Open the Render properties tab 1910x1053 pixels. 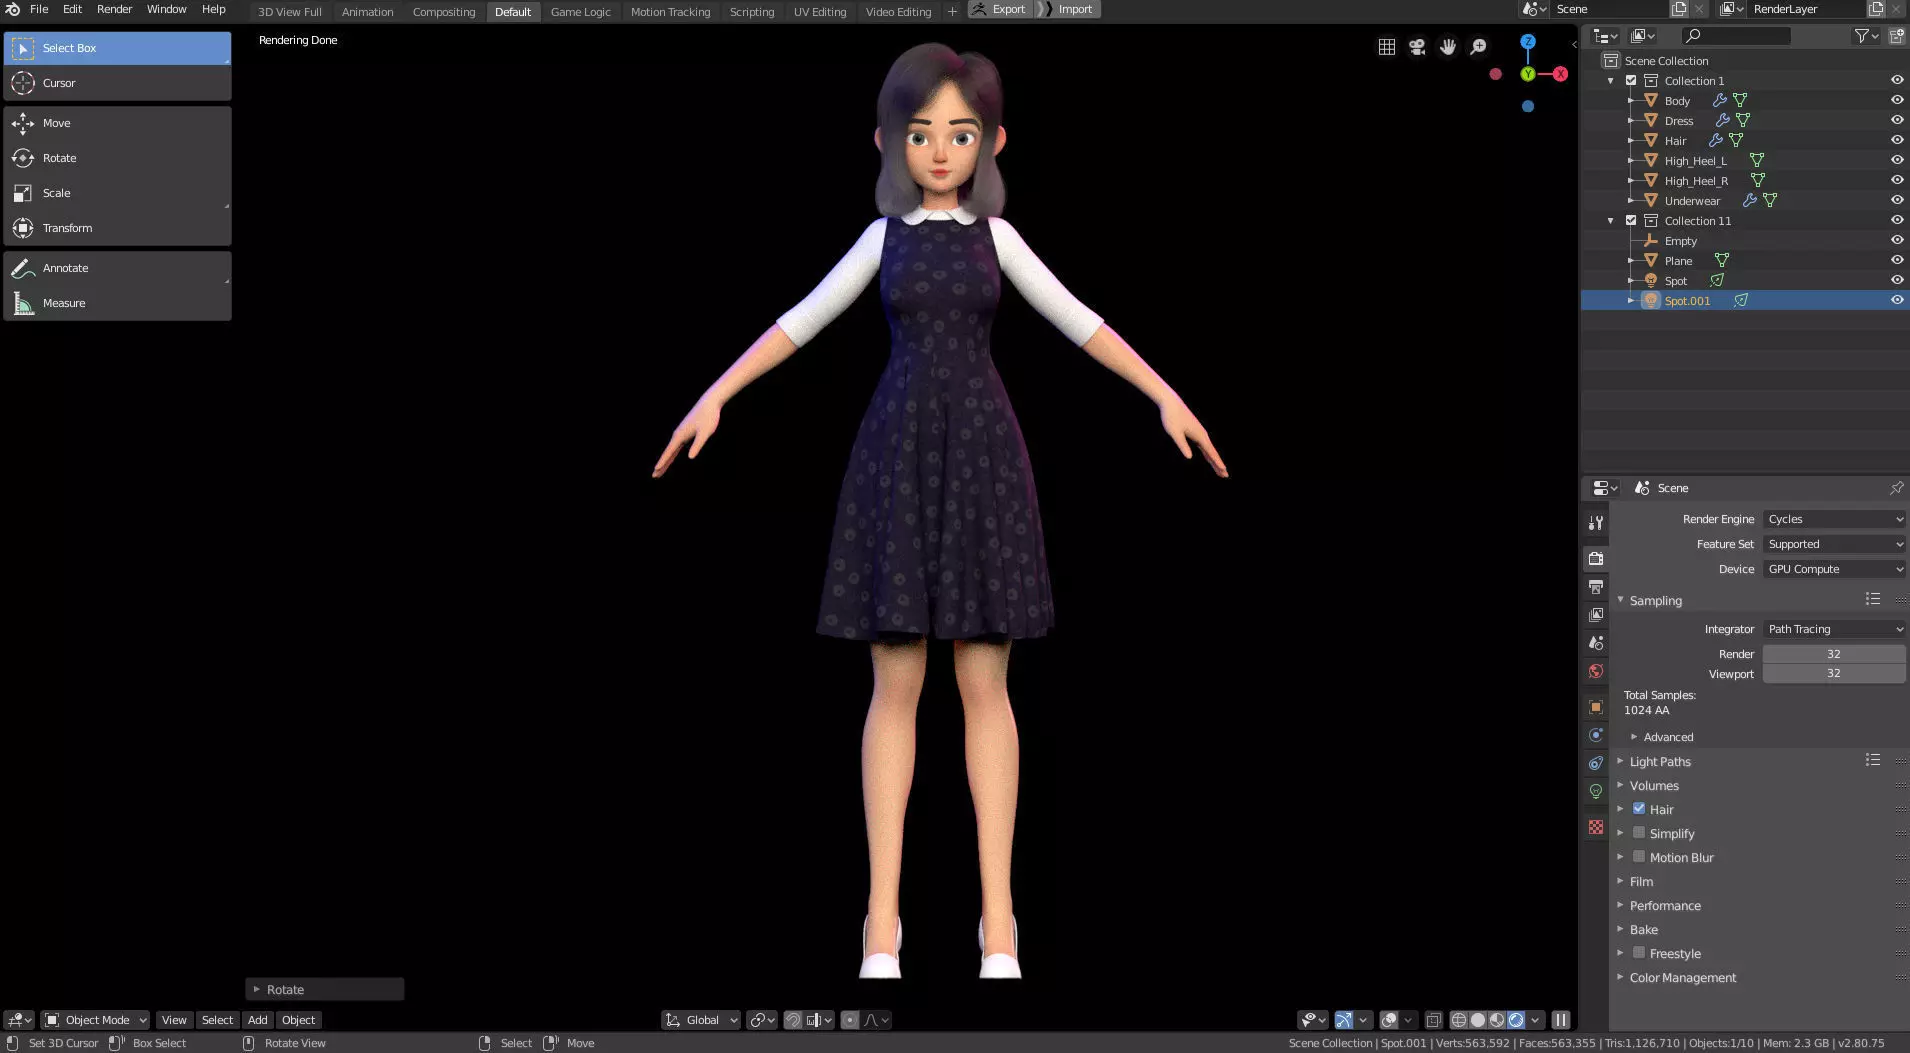(1596, 558)
